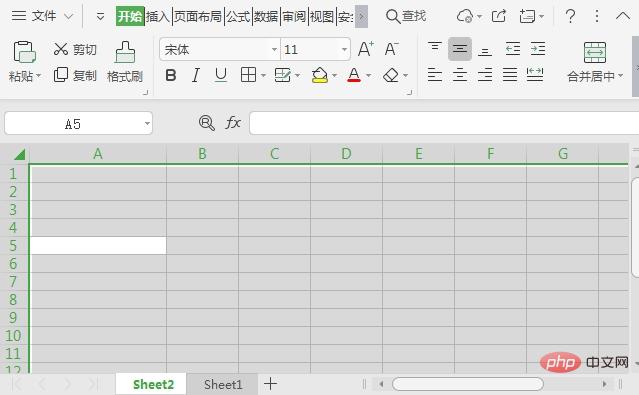Click the Copy (复制) icon

coord(61,75)
